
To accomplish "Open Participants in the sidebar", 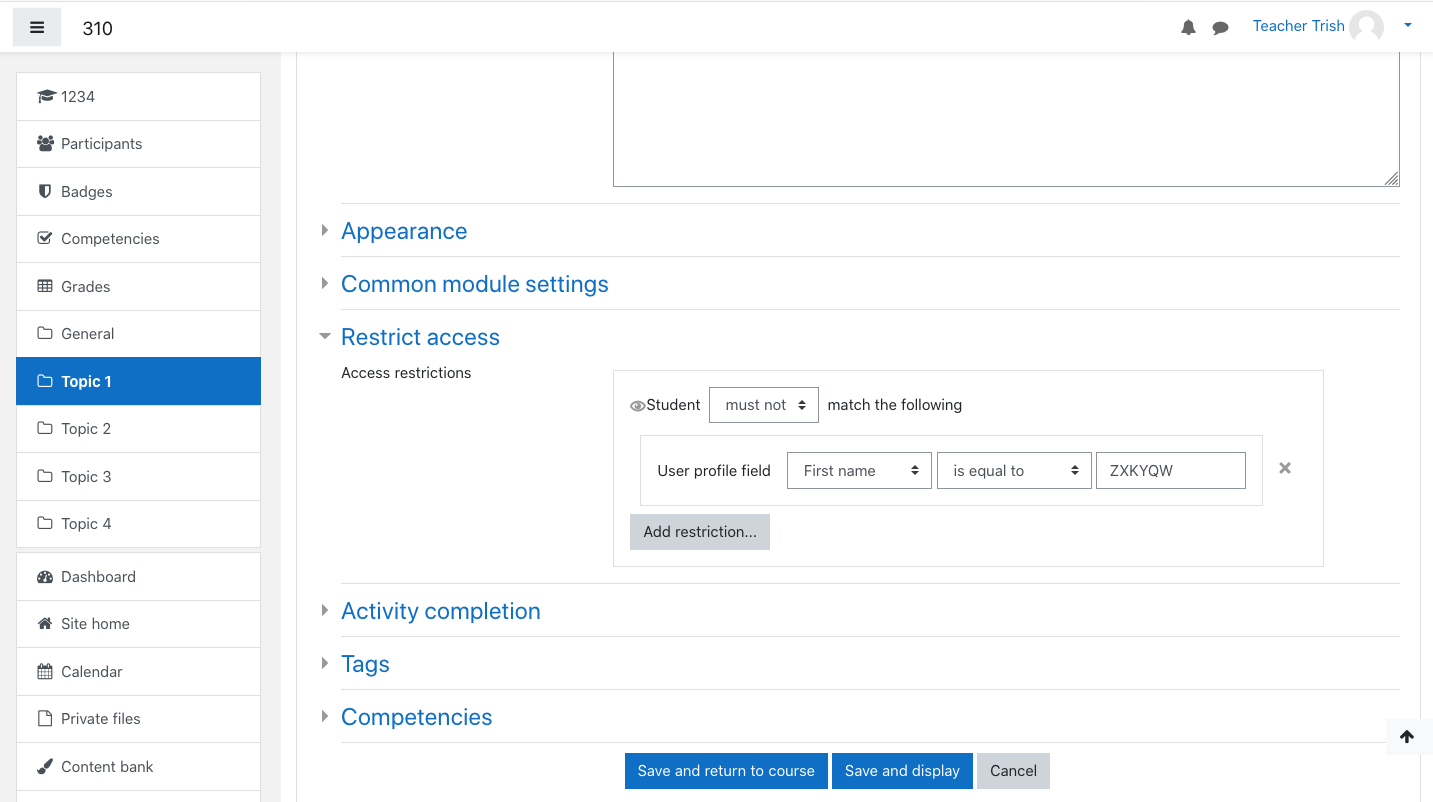I will [x=139, y=144].
